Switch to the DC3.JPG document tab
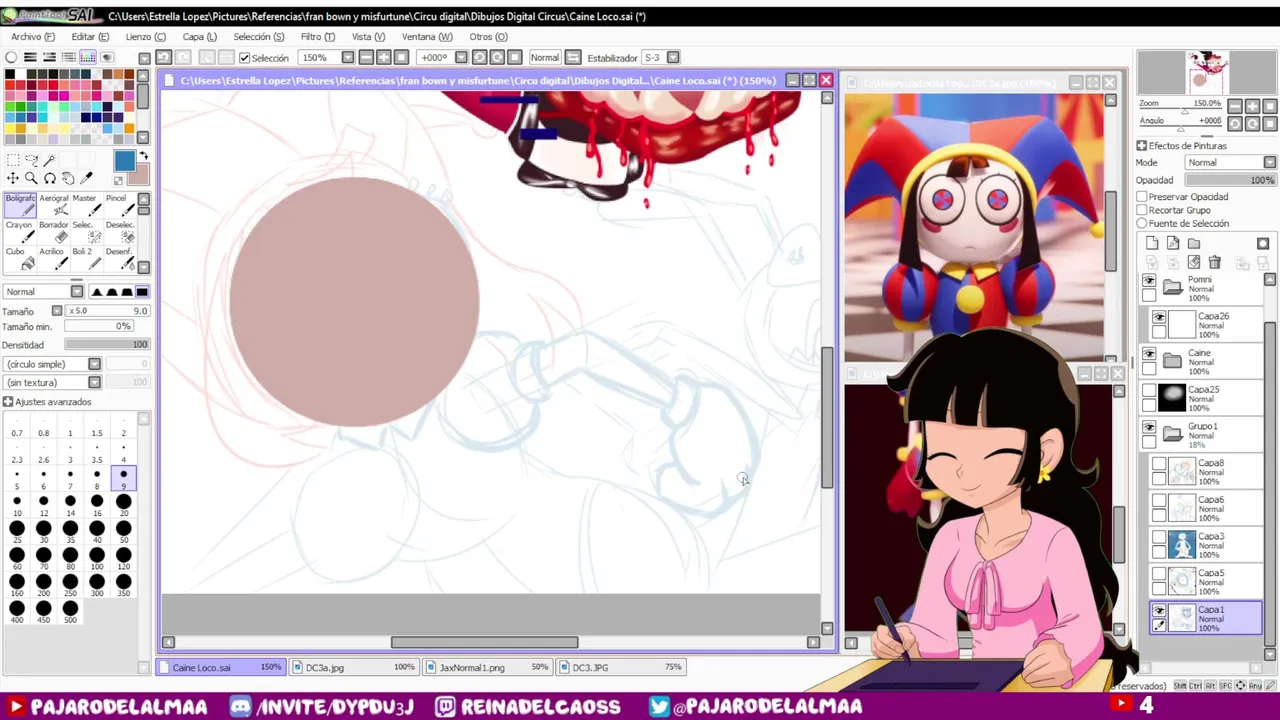The width and height of the screenshot is (1280, 720). pyautogui.click(x=620, y=667)
